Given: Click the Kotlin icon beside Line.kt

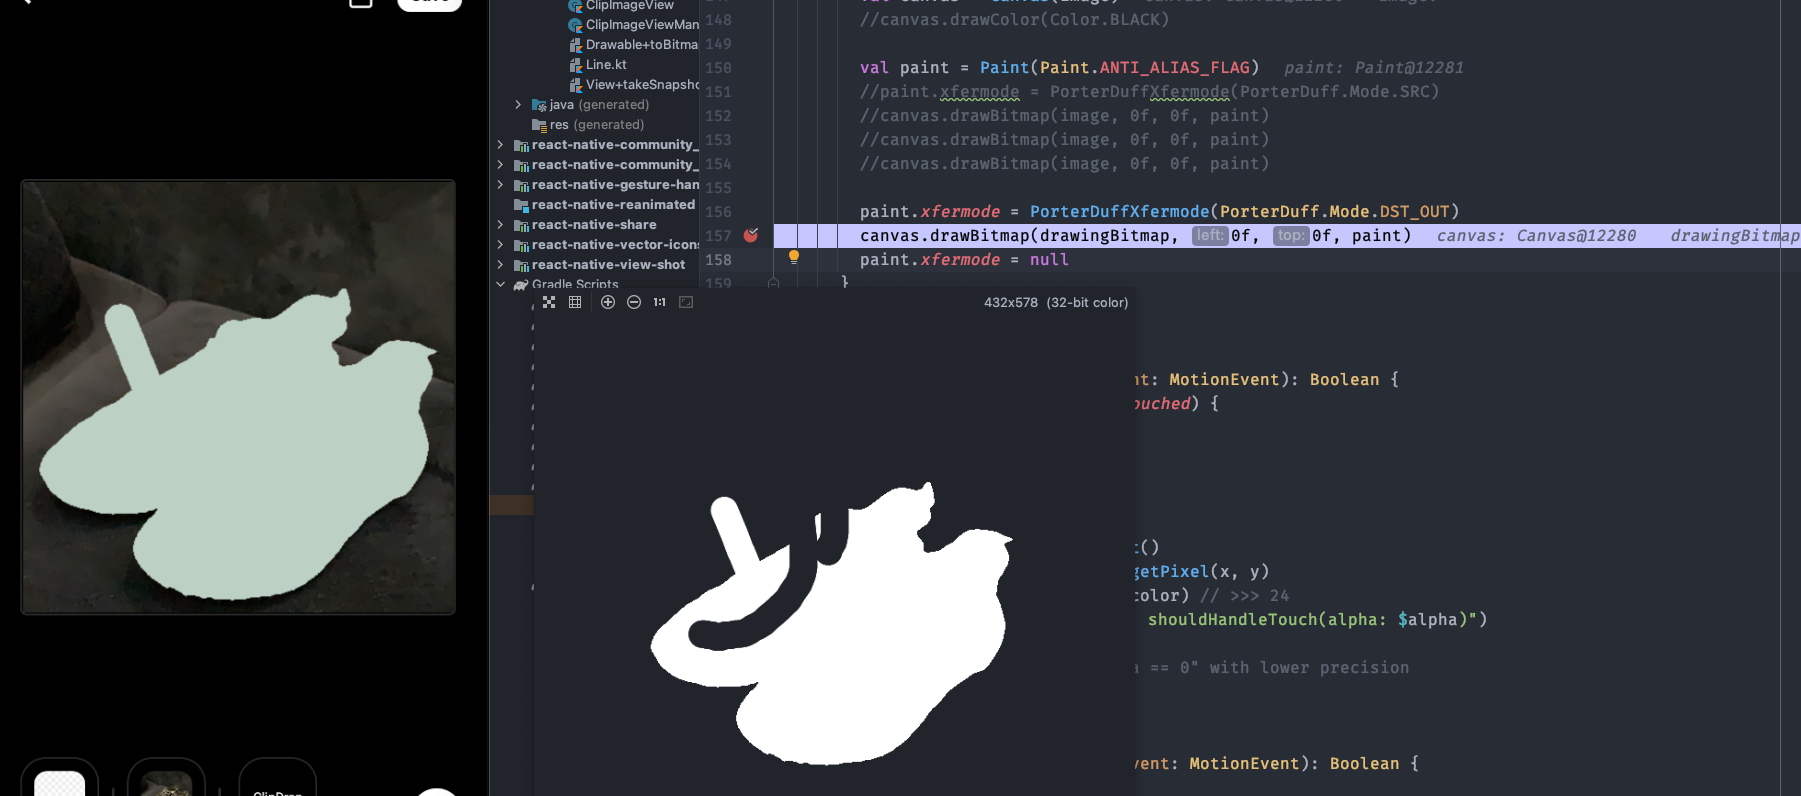Looking at the screenshot, I should [575, 65].
